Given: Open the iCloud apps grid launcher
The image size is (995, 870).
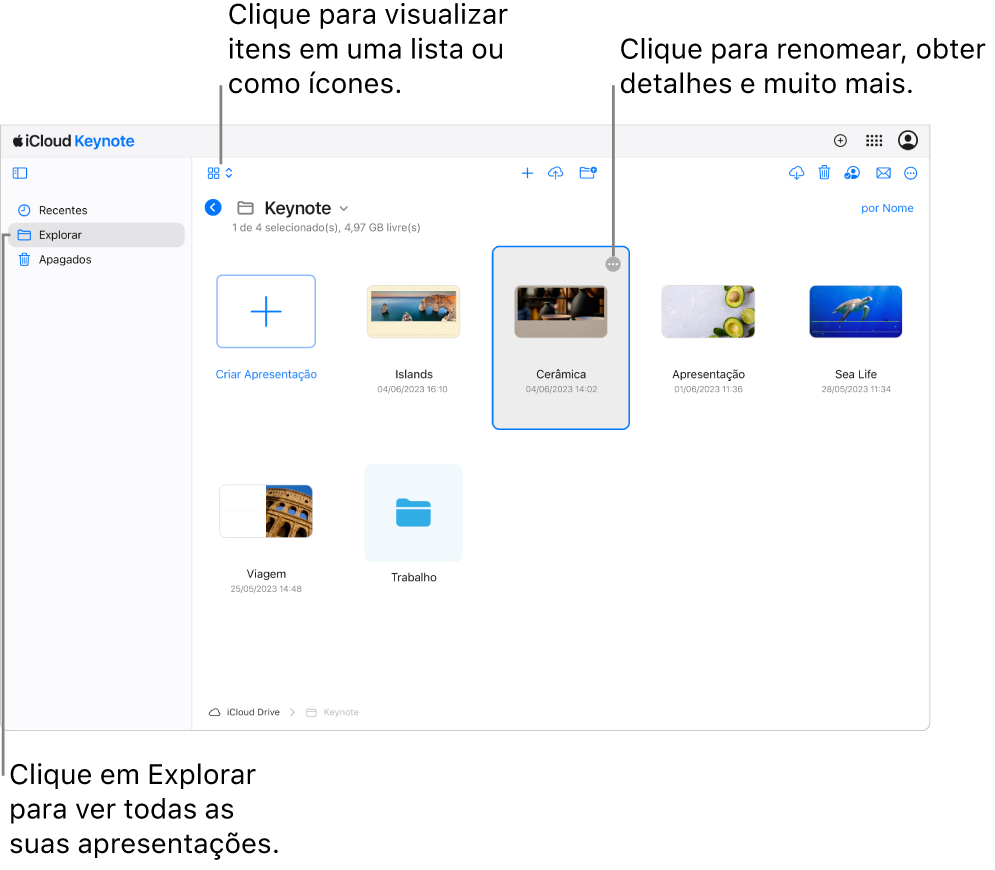Looking at the screenshot, I should coord(874,141).
